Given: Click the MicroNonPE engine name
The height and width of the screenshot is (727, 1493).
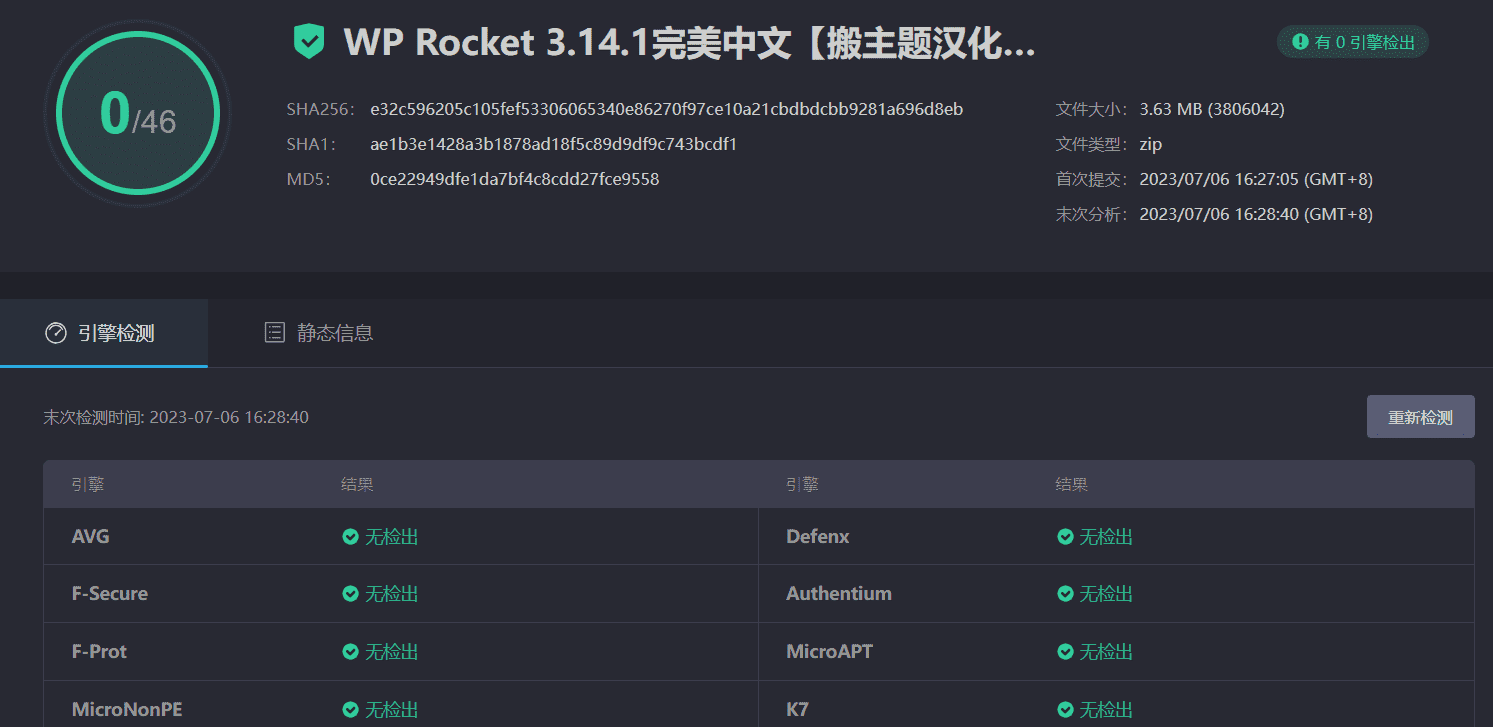Looking at the screenshot, I should tap(127, 710).
